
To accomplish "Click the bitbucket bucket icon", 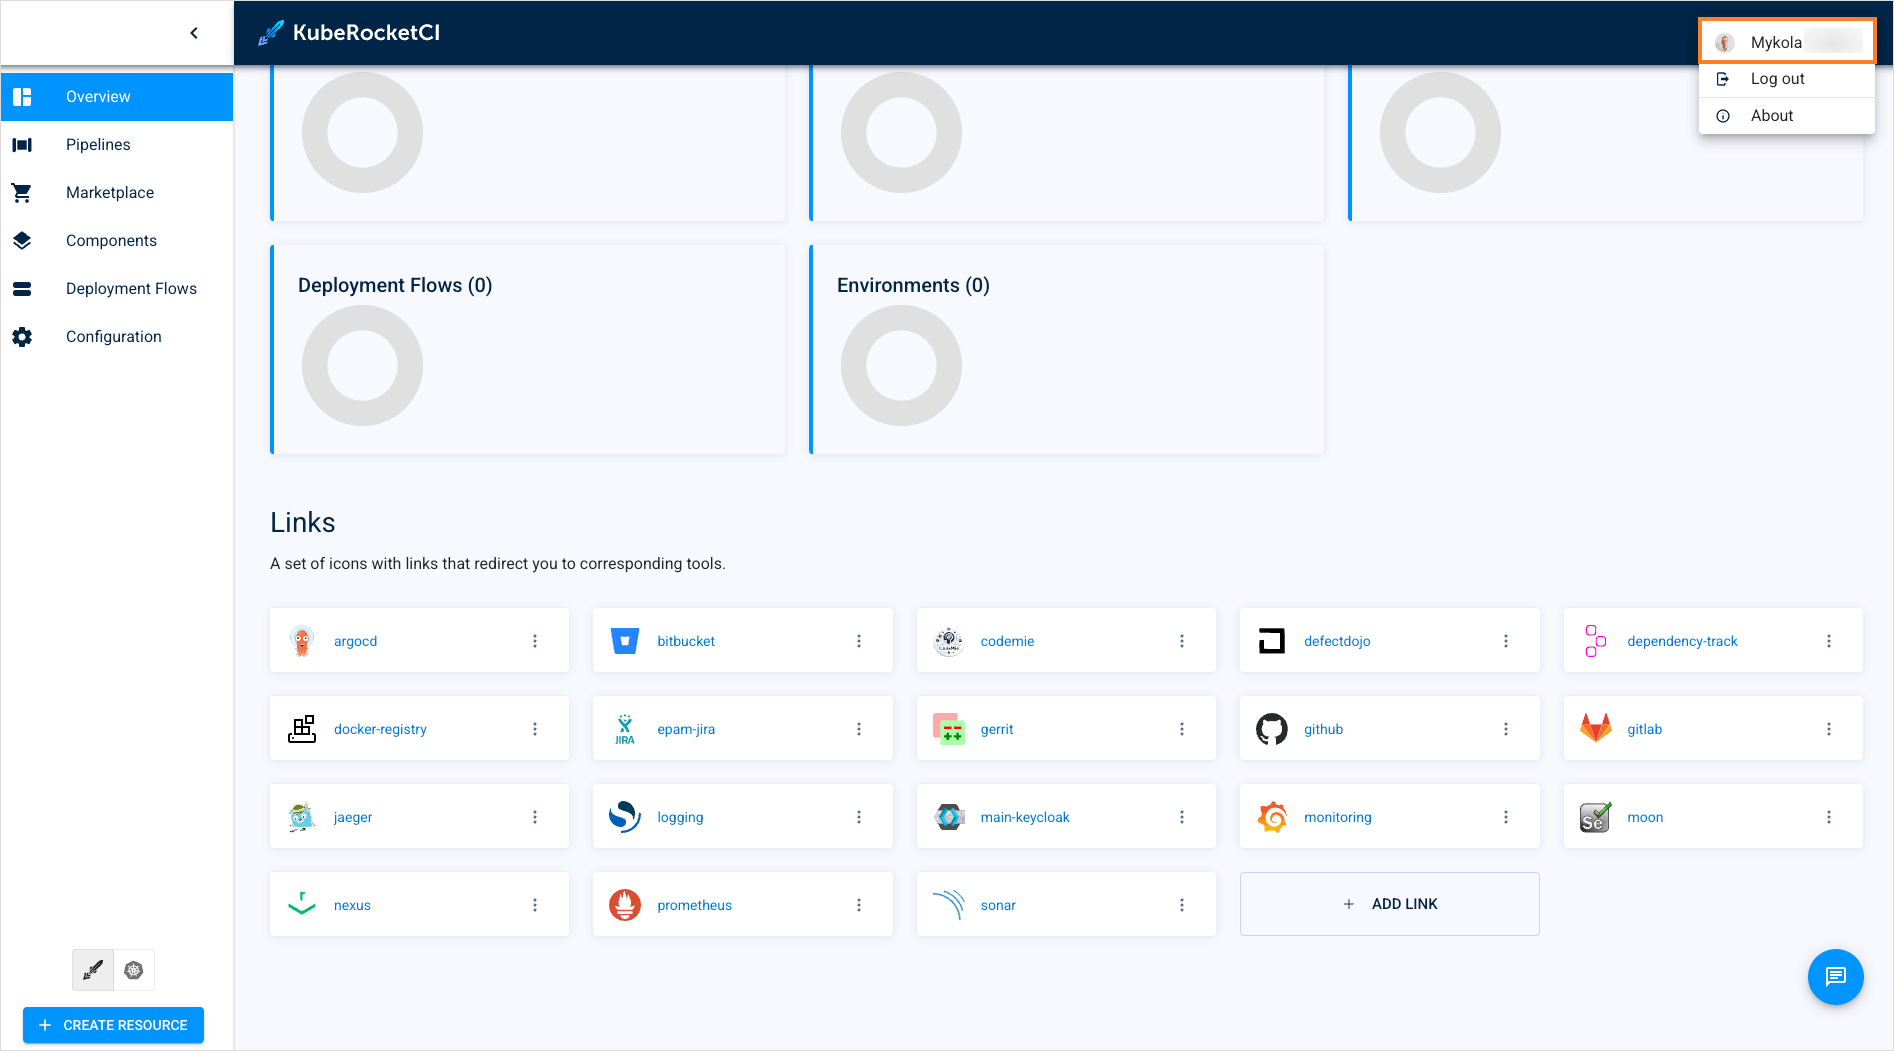I will (x=625, y=641).
